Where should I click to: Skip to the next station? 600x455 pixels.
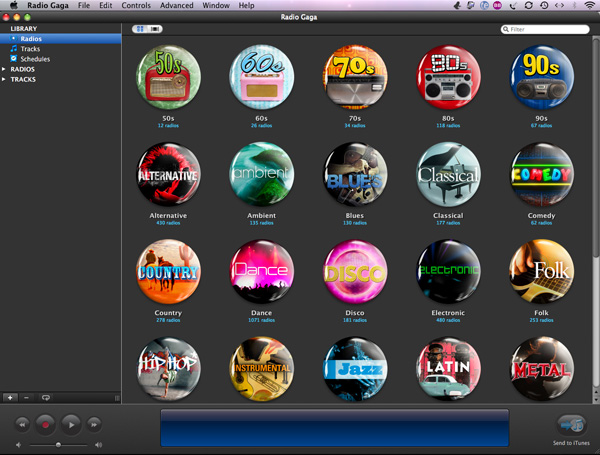(94, 423)
